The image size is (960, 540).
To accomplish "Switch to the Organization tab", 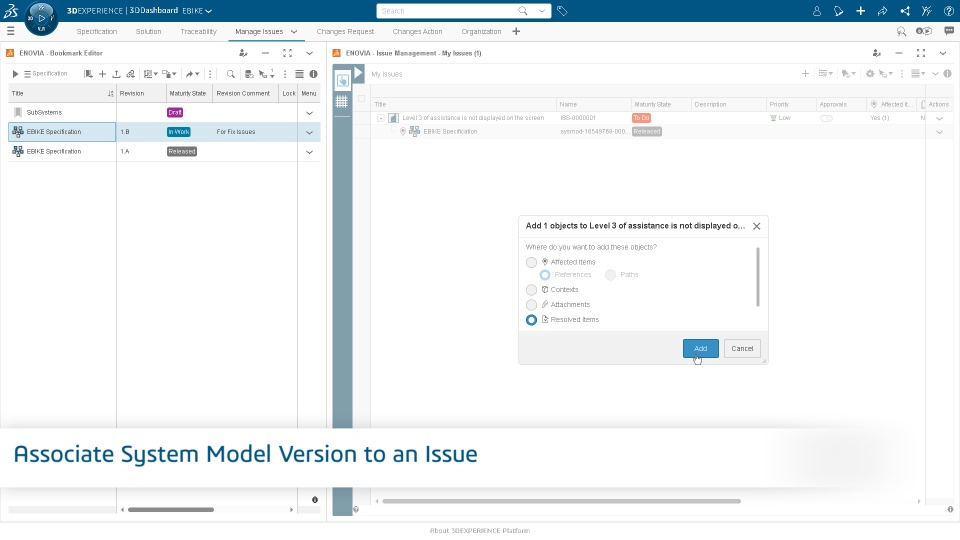I will pyautogui.click(x=481, y=31).
